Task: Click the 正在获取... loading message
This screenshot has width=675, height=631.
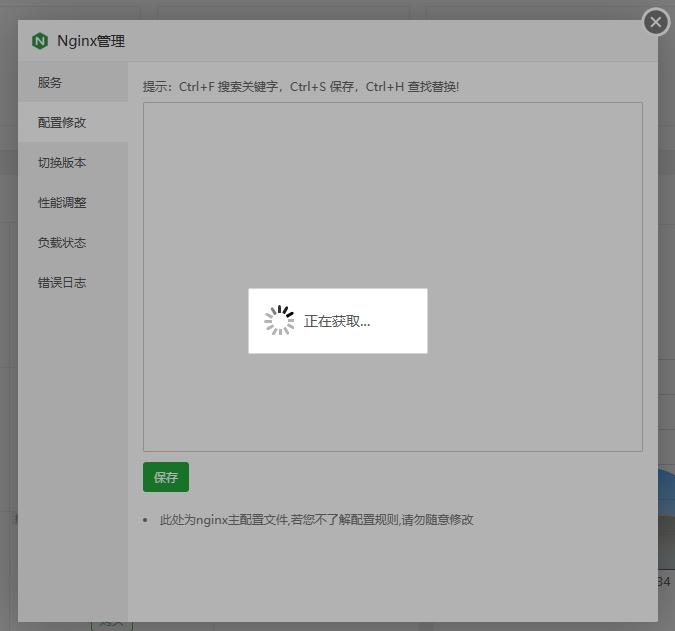Action: pyautogui.click(x=337, y=321)
